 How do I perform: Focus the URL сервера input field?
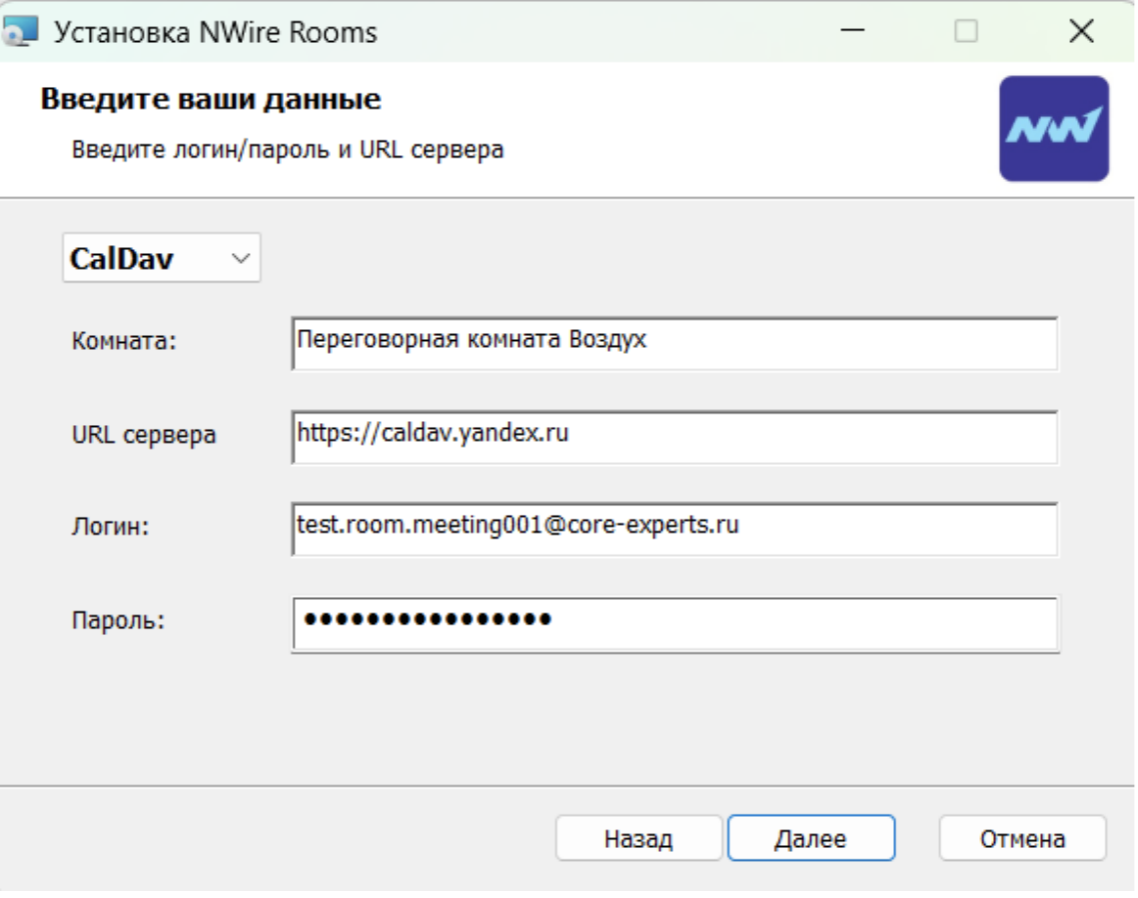[674, 437]
